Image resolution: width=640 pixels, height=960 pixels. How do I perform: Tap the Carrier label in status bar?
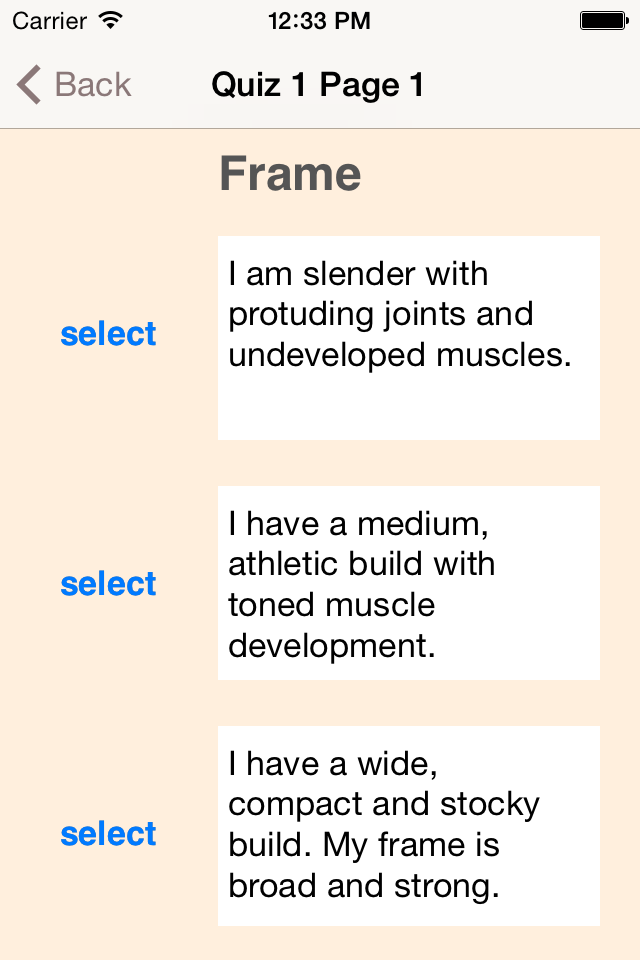pyautogui.click(x=50, y=20)
